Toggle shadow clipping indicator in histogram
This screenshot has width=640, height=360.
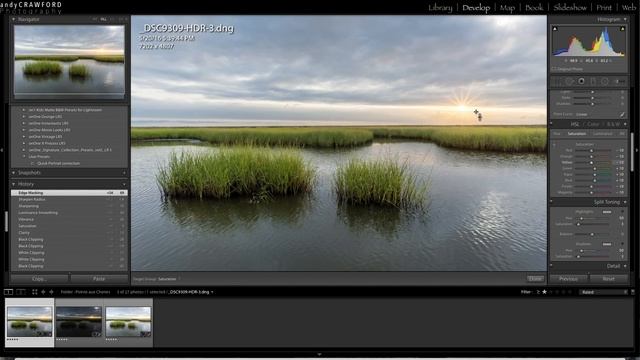[x=555, y=29]
